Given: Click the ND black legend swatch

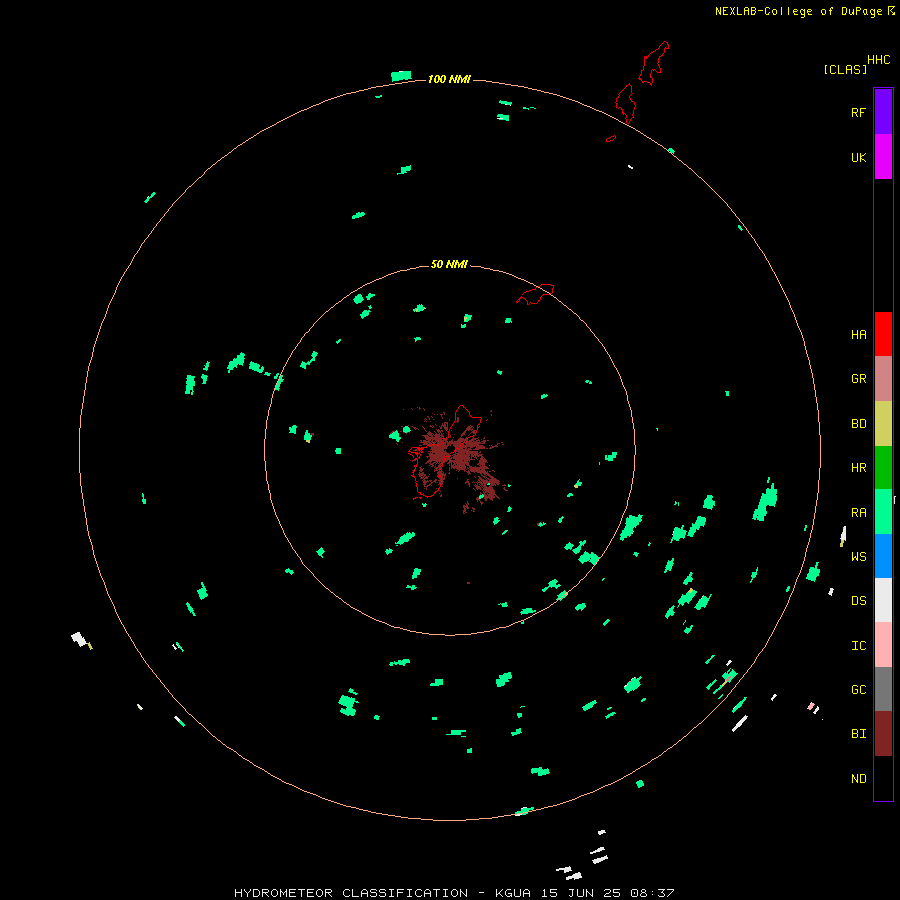Looking at the screenshot, I should coord(883,778).
